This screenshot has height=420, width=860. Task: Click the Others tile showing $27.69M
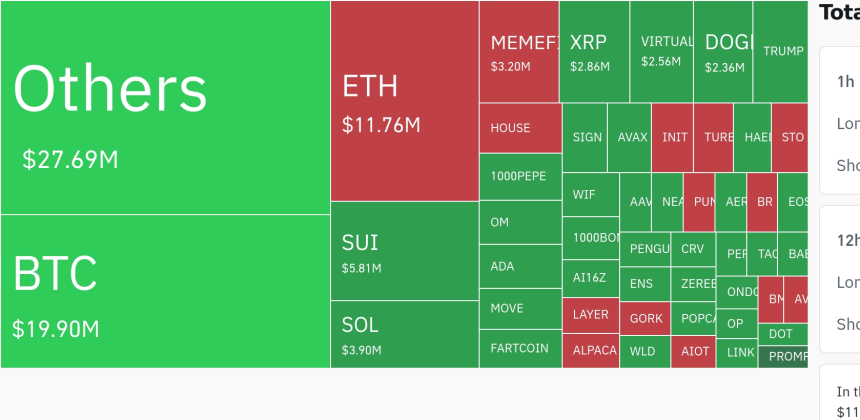click(x=165, y=107)
